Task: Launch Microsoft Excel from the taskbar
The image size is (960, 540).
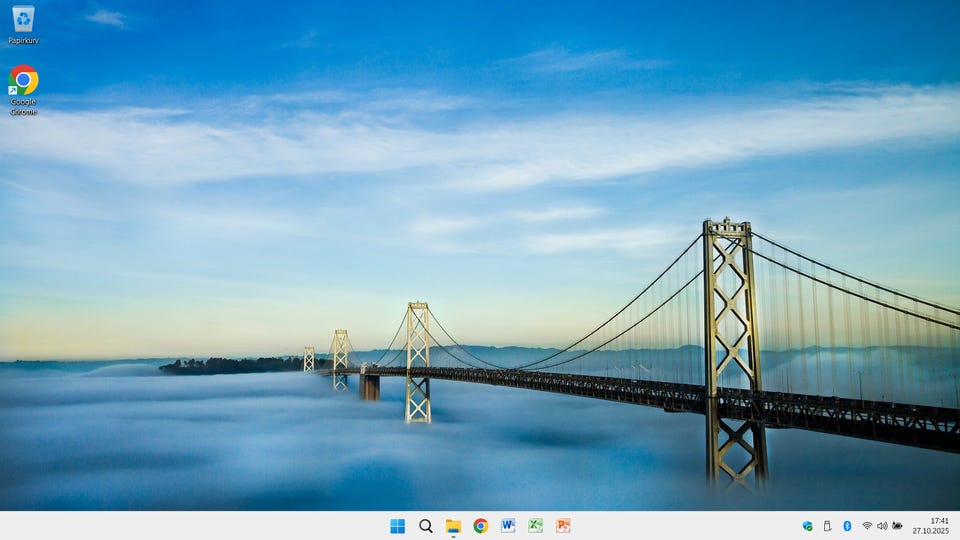Action: 535,526
